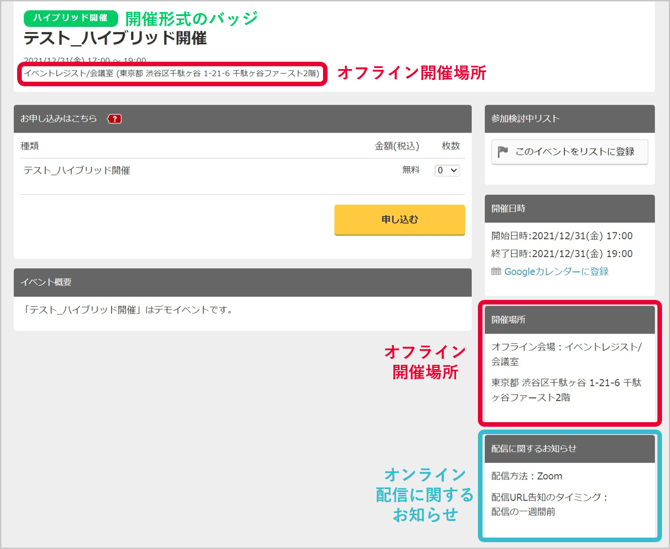
Task: Click このイベントをリストに登録 button
Action: pos(569,153)
